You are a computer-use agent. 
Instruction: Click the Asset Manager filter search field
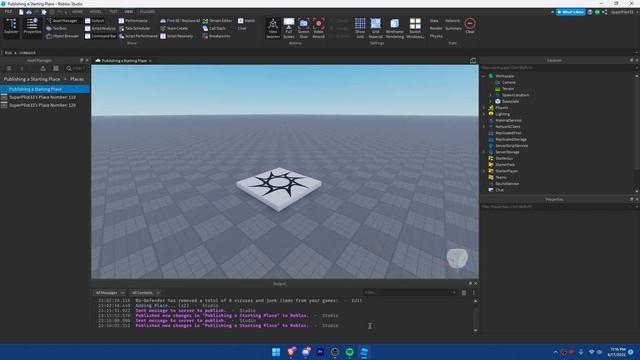coord(76,68)
